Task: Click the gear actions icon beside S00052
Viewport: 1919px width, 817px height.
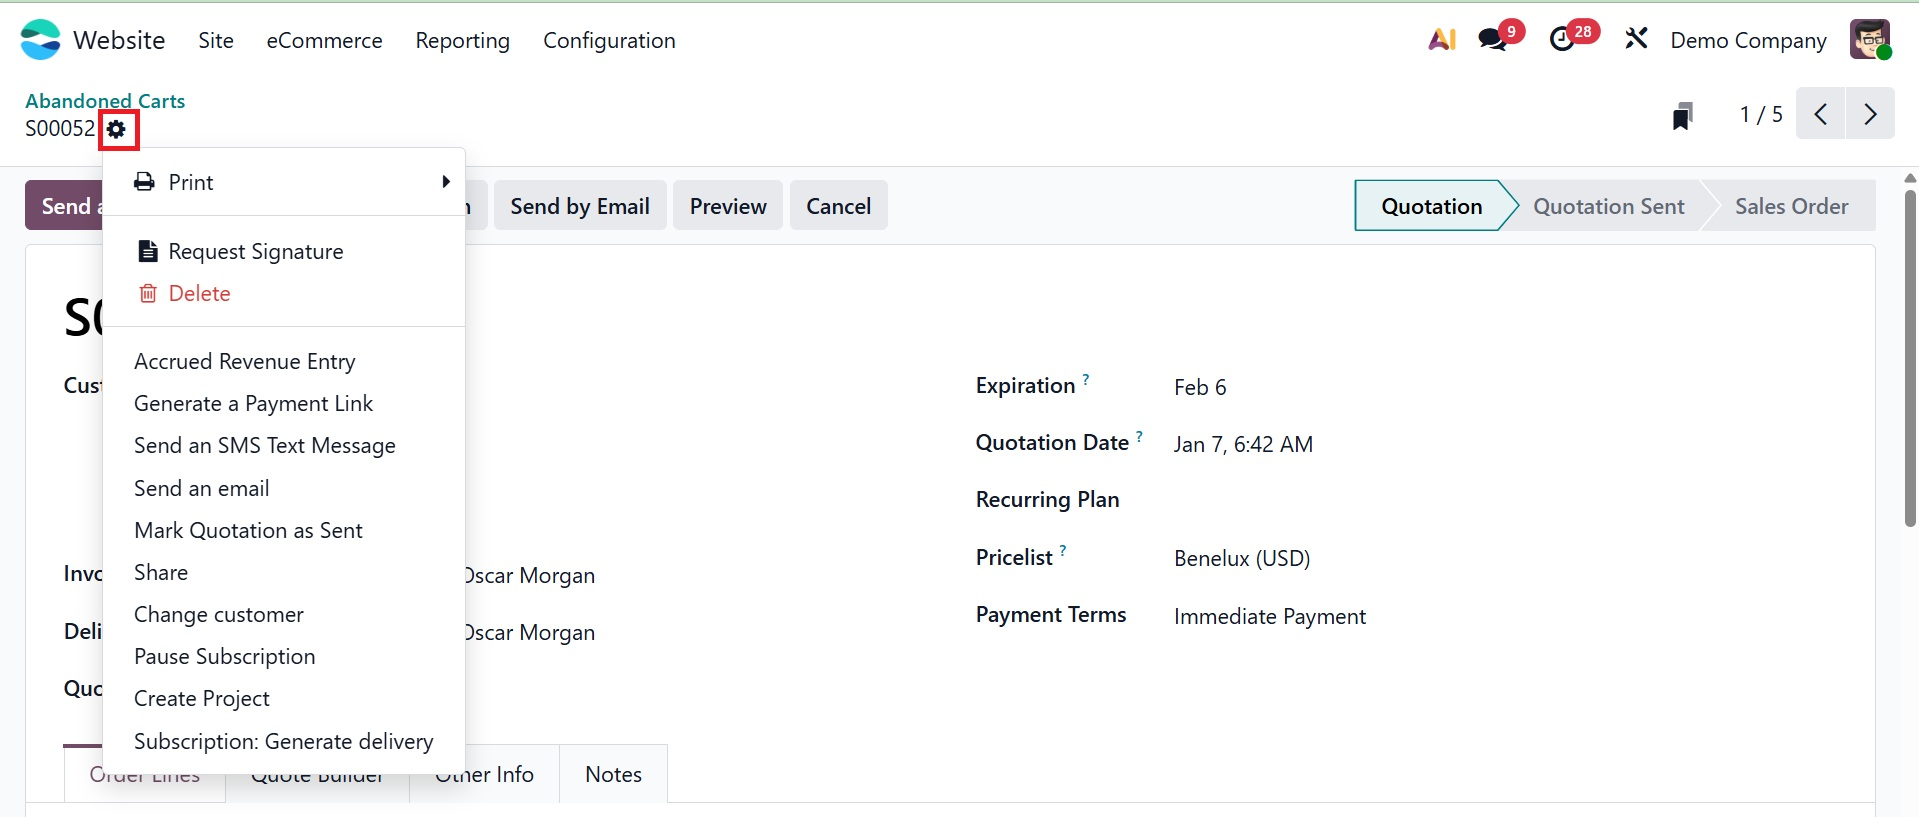Action: click(x=117, y=129)
